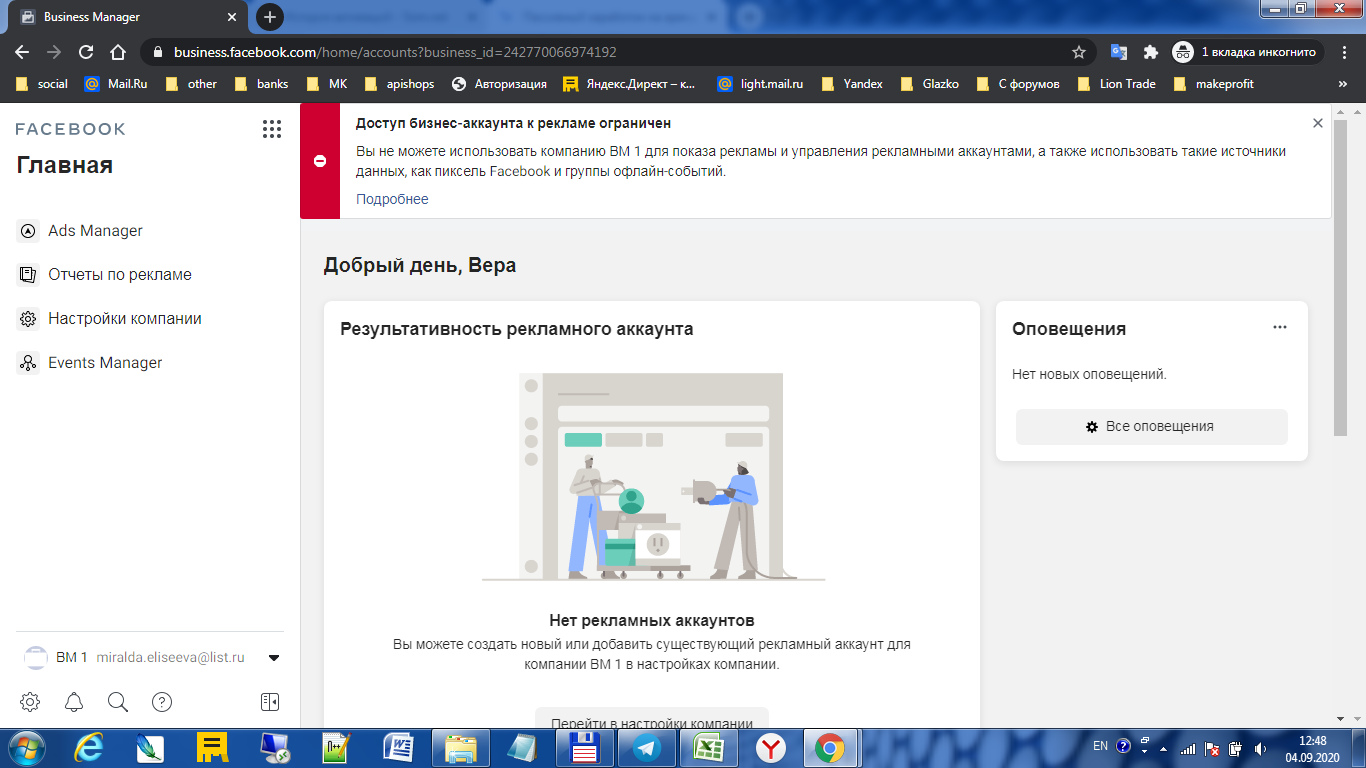Click the Подробнее link in the banner

pyautogui.click(x=392, y=199)
